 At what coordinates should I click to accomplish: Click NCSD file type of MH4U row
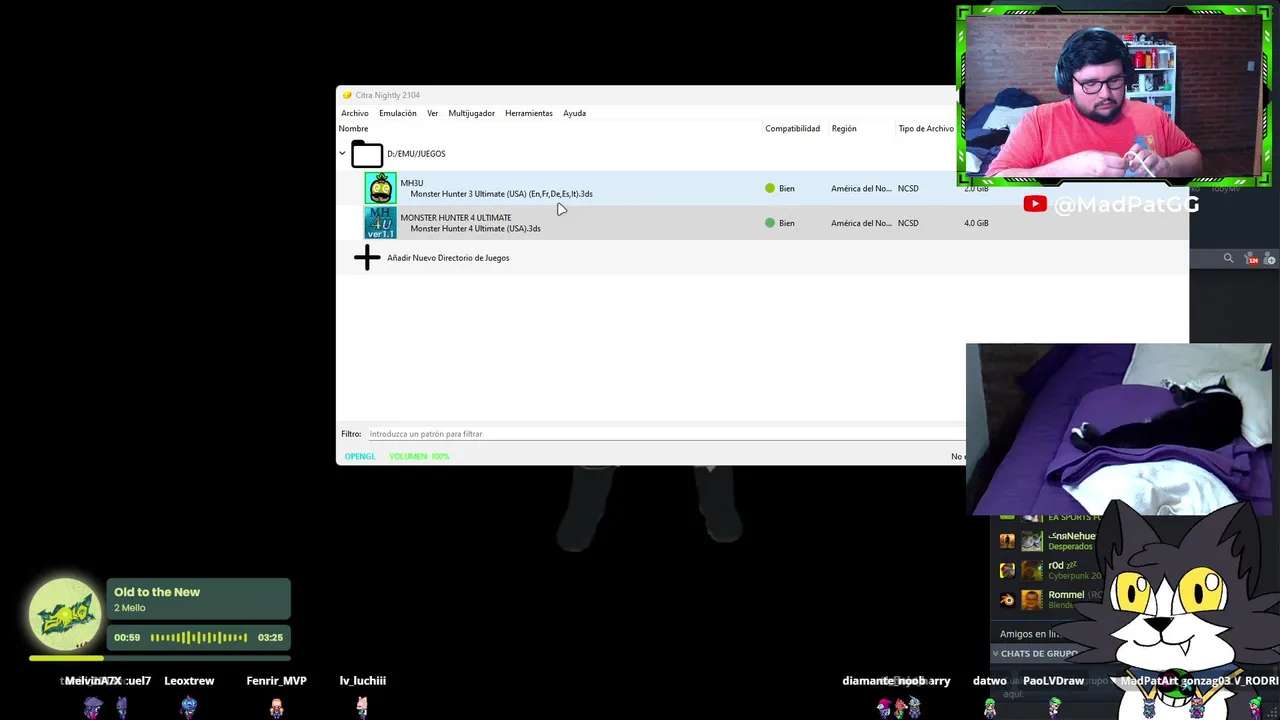coord(908,223)
